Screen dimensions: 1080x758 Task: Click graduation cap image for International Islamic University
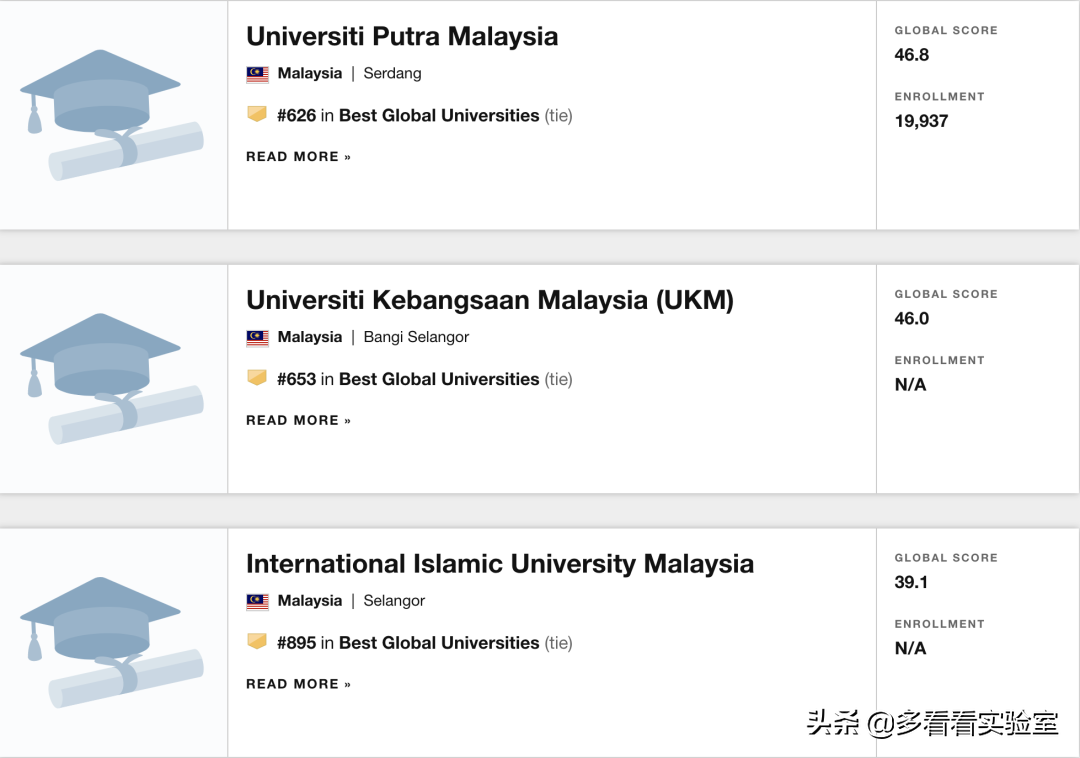pos(112,642)
